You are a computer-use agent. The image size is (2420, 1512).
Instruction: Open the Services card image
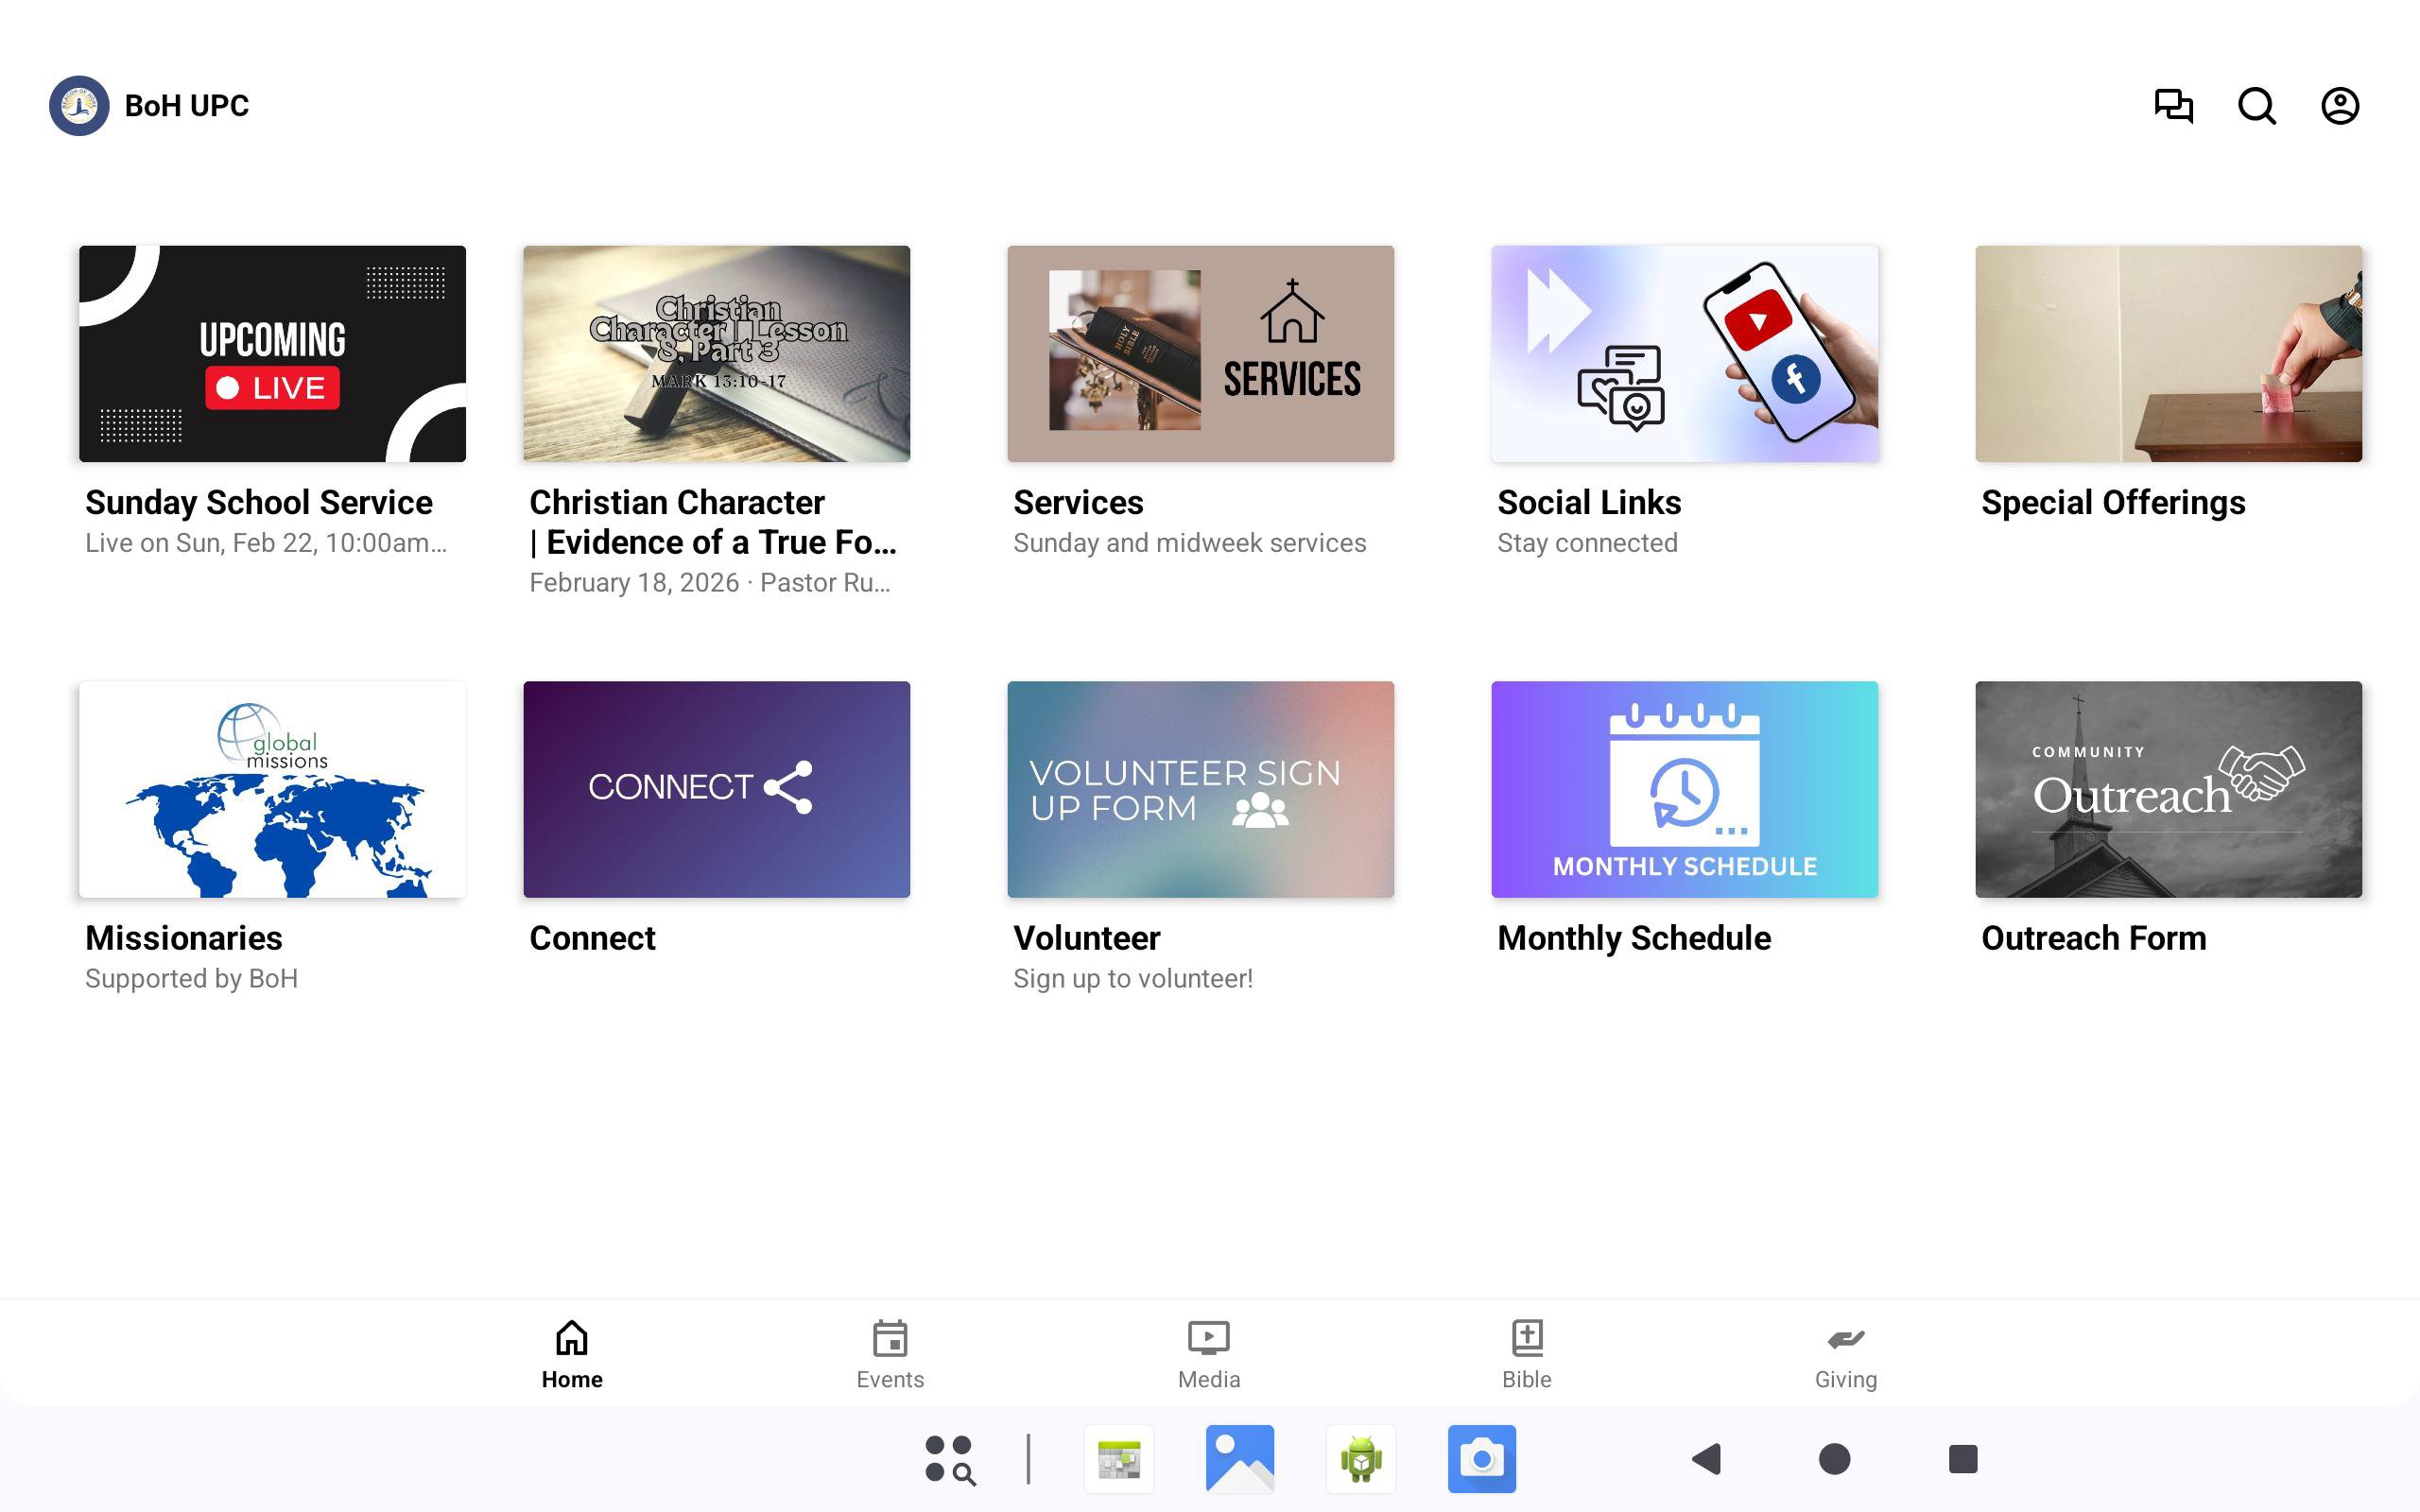1200,353
